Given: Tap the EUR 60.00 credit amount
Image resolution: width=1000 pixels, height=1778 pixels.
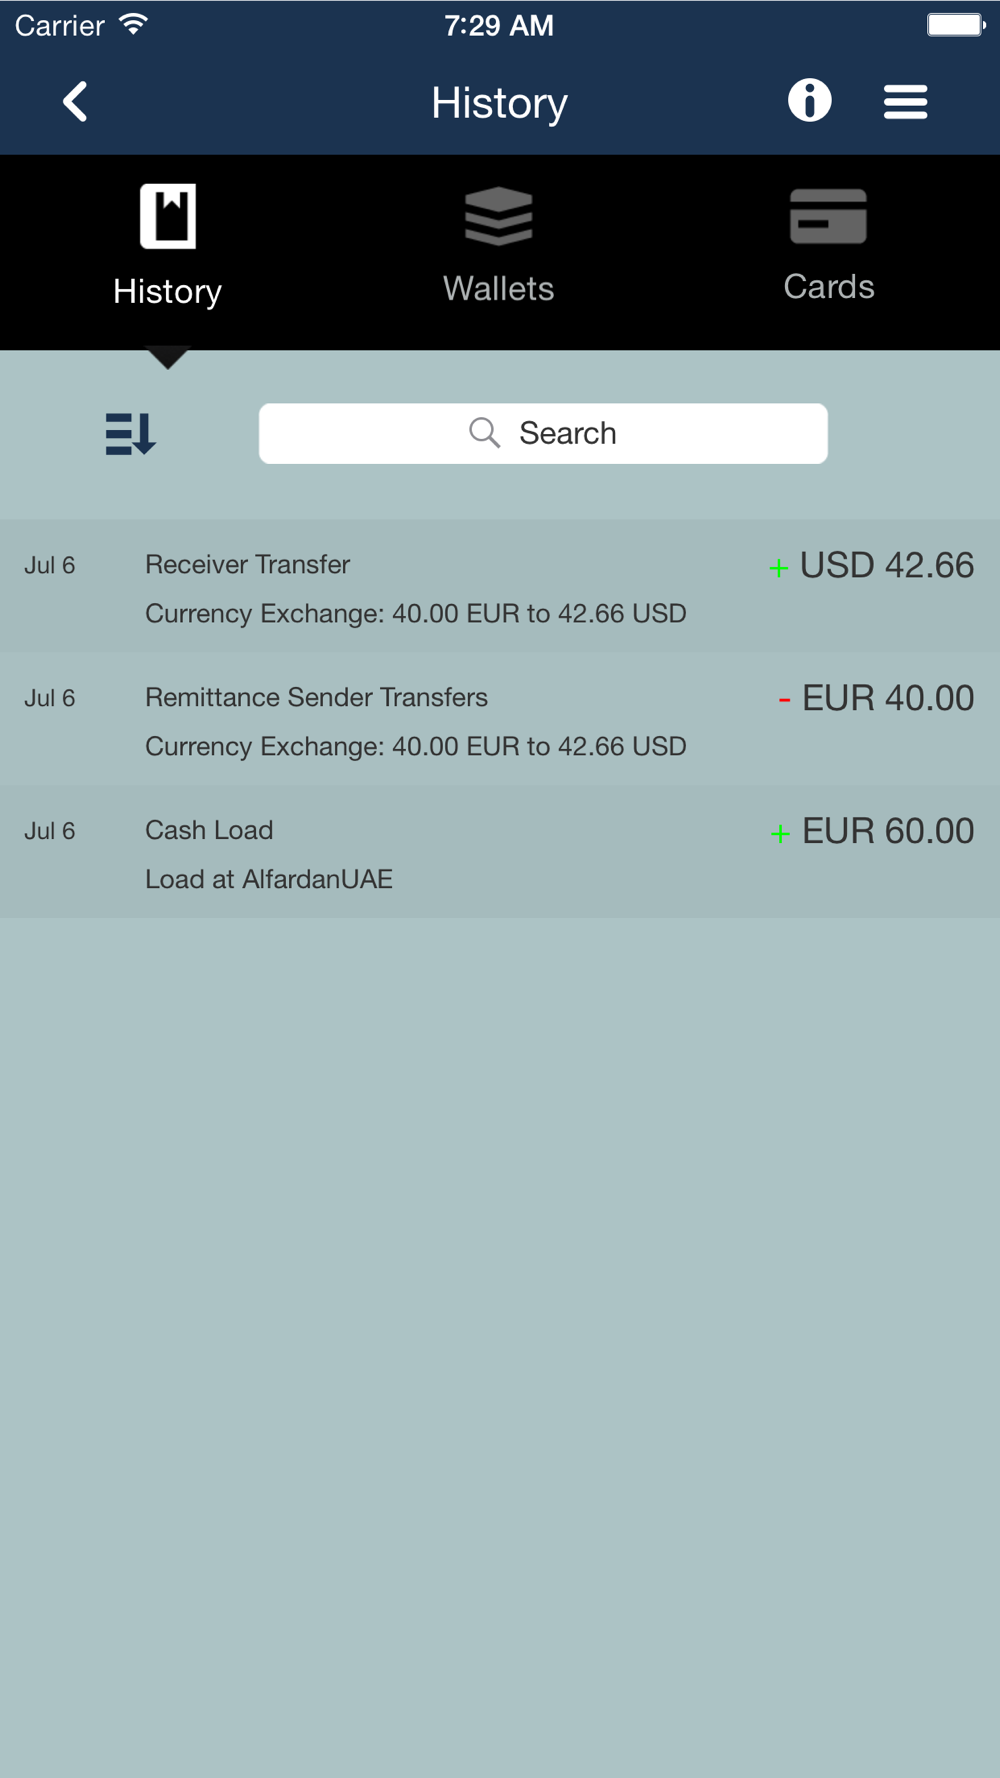Looking at the screenshot, I should (887, 832).
